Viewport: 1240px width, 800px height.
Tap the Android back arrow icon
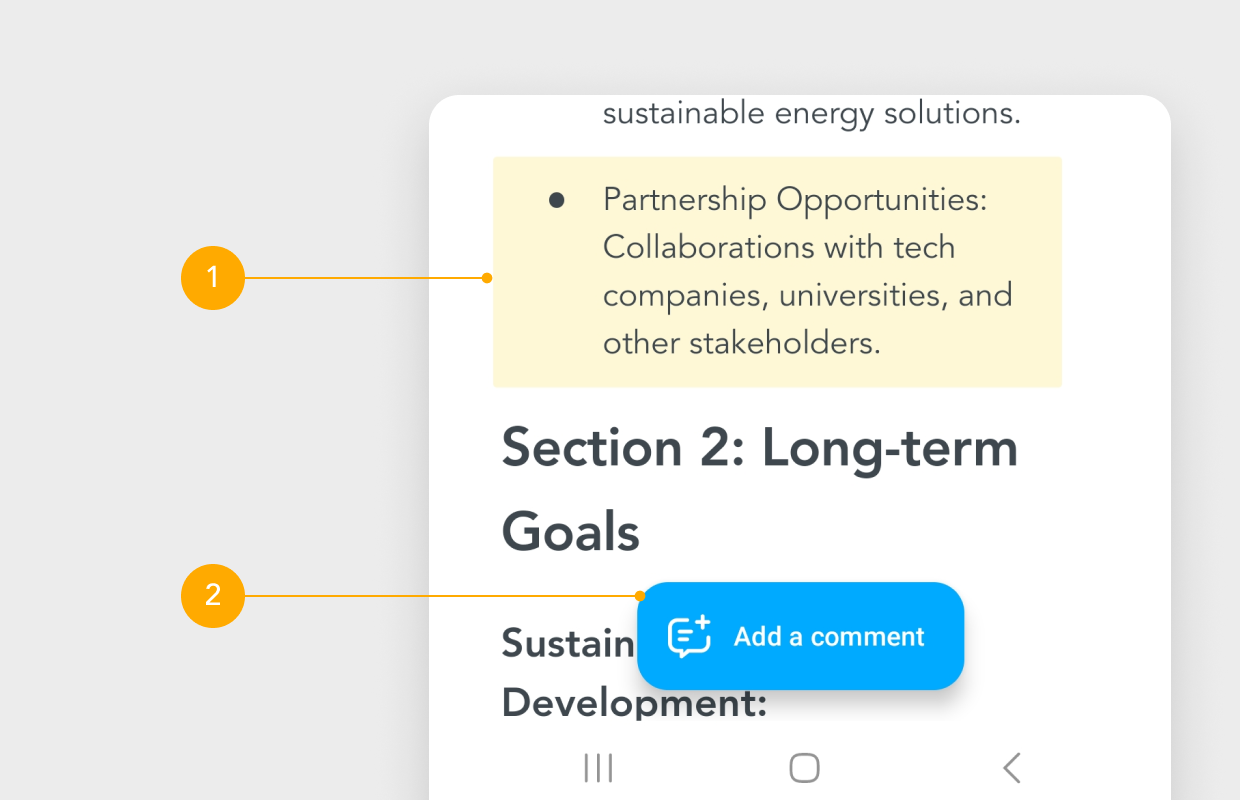tap(1011, 768)
